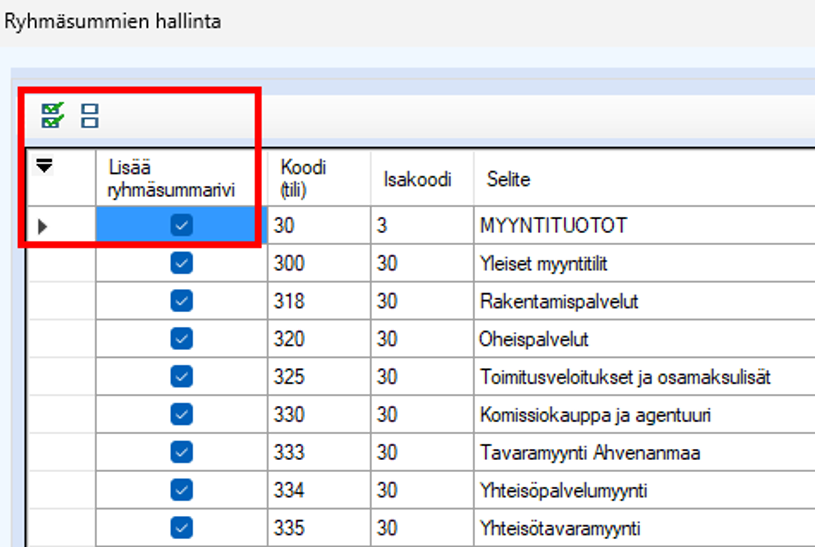Toggle checkbox for code 325 row
The image size is (815, 547).
[181, 377]
